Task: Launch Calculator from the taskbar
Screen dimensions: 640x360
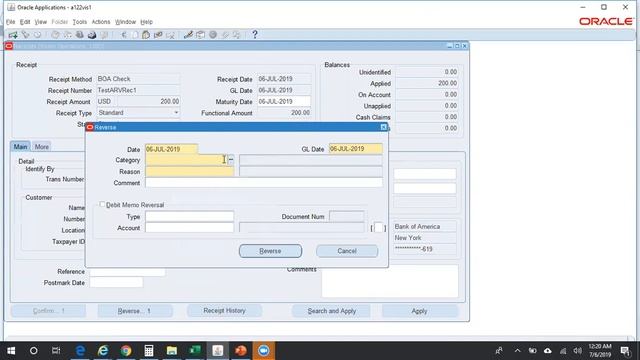Action: 149,351
